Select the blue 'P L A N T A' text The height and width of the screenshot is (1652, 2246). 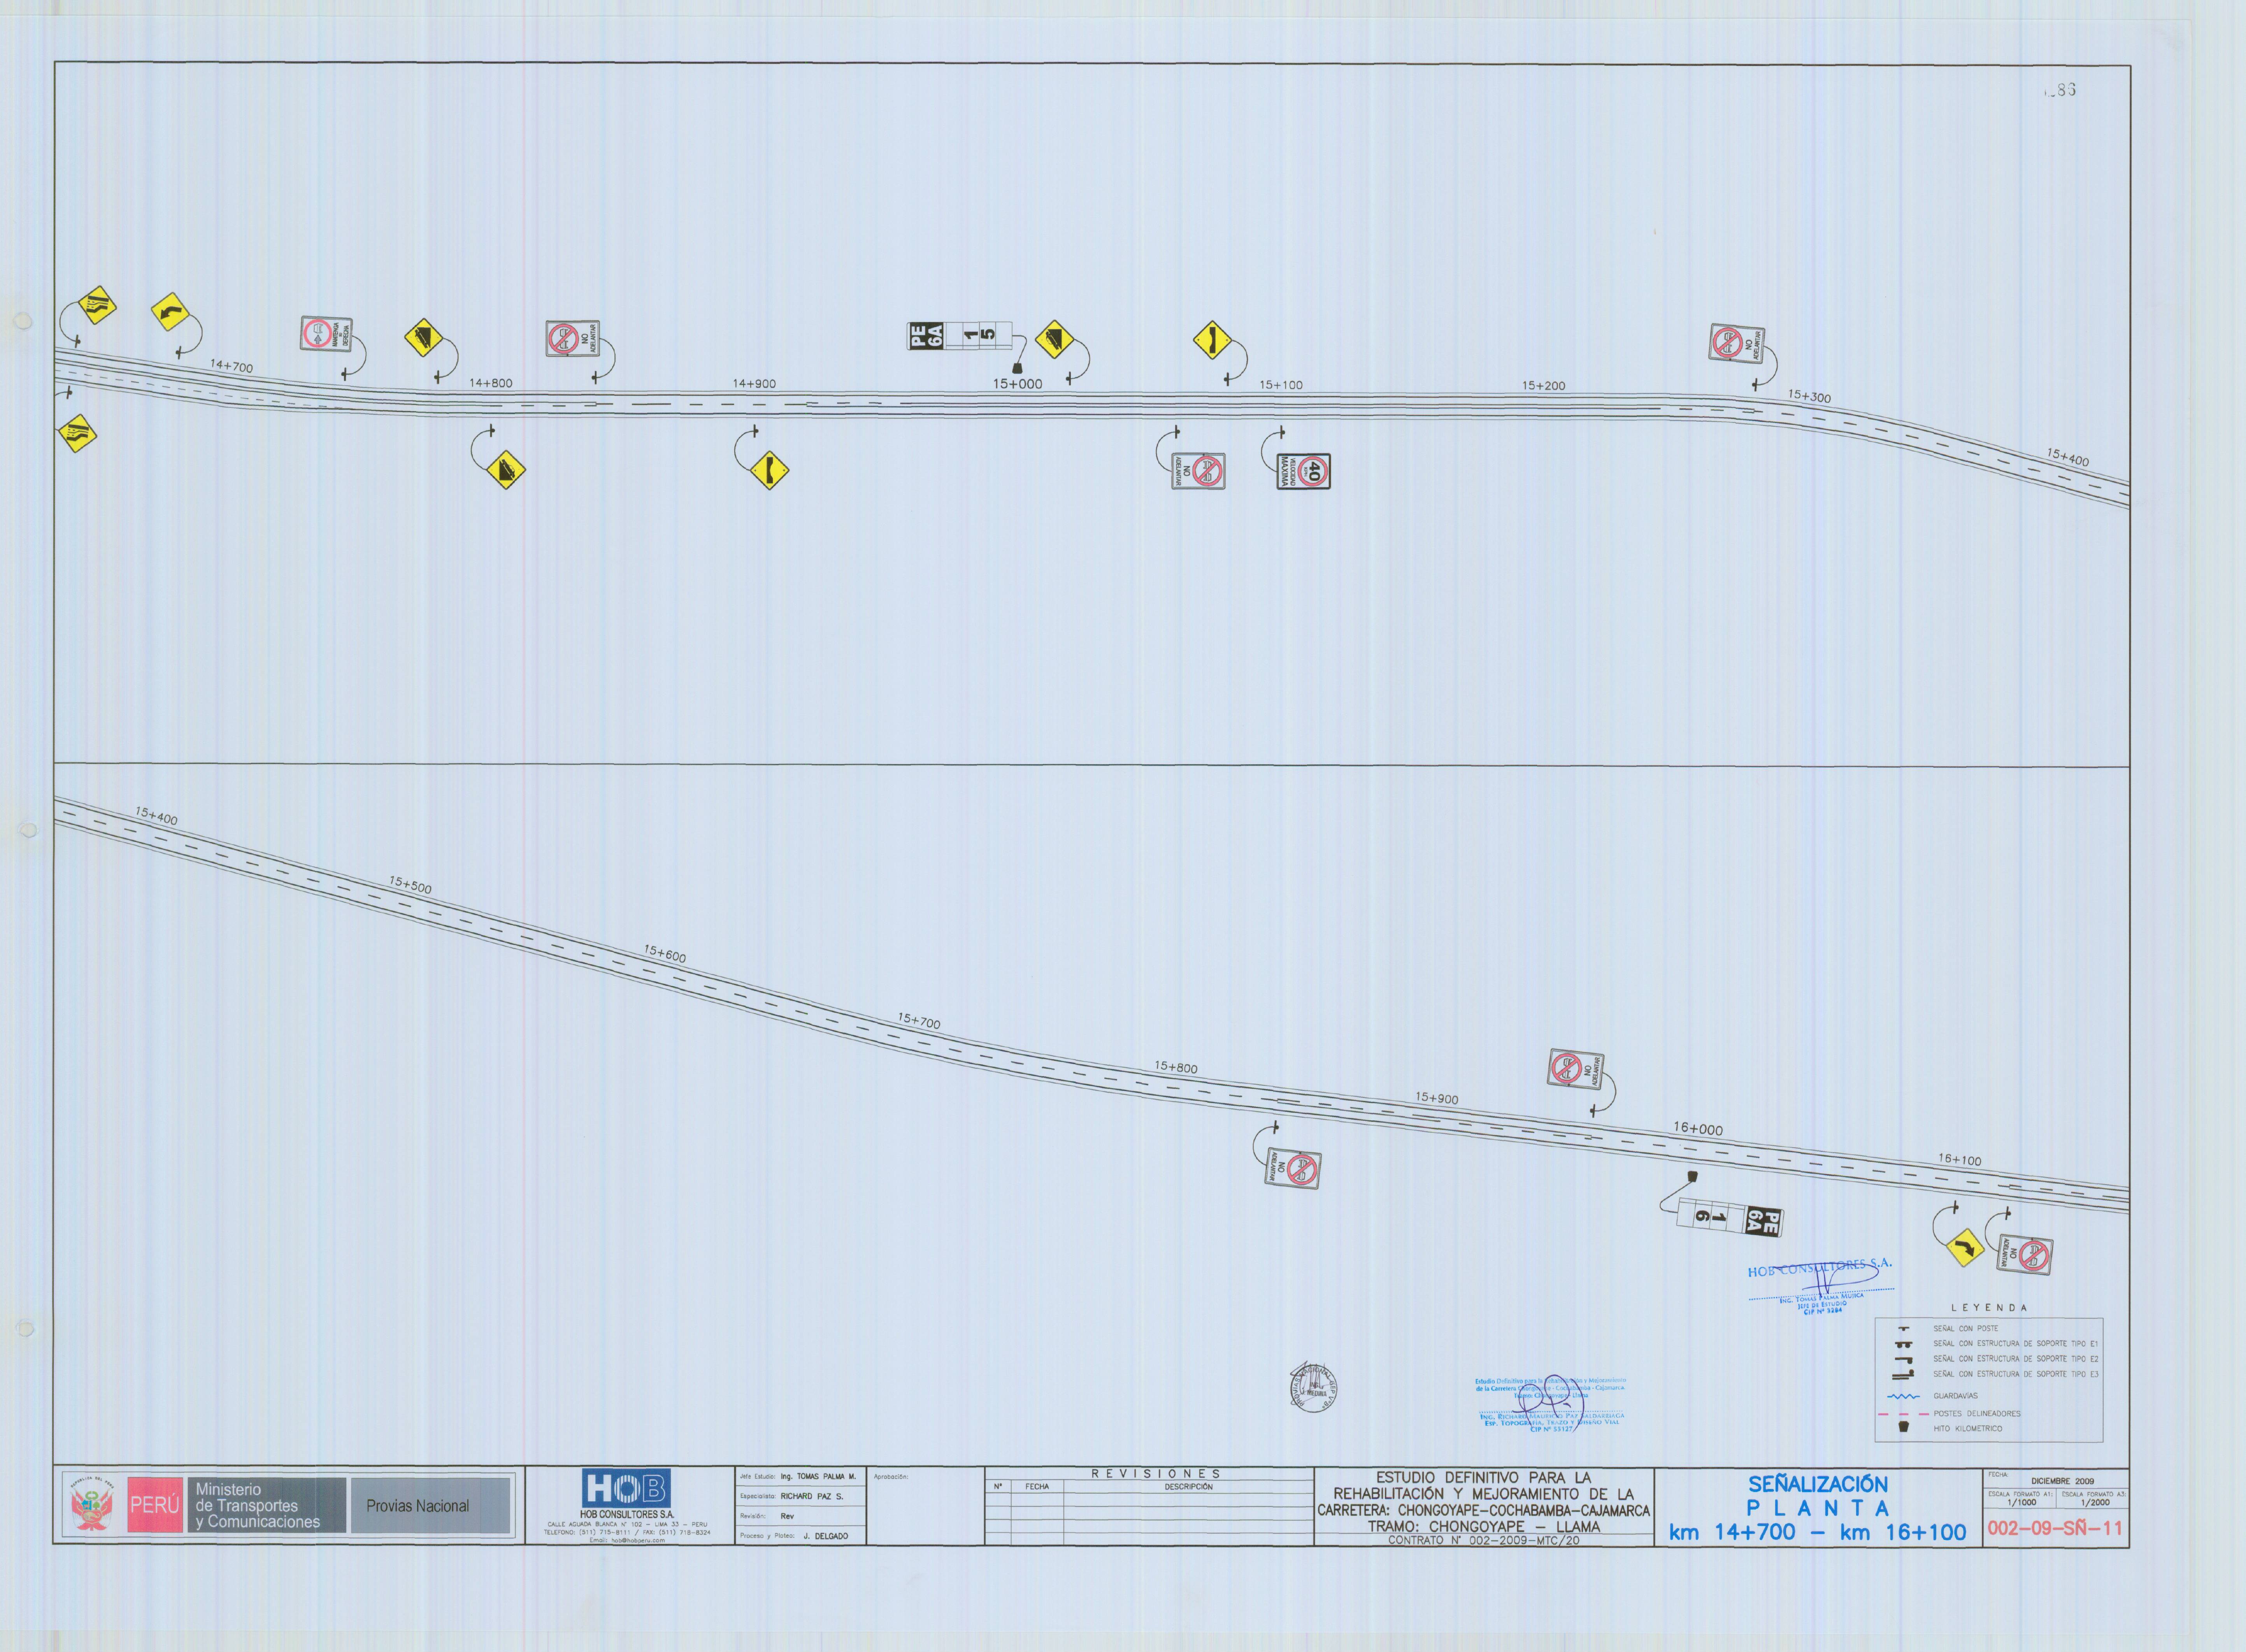pyautogui.click(x=1818, y=1508)
